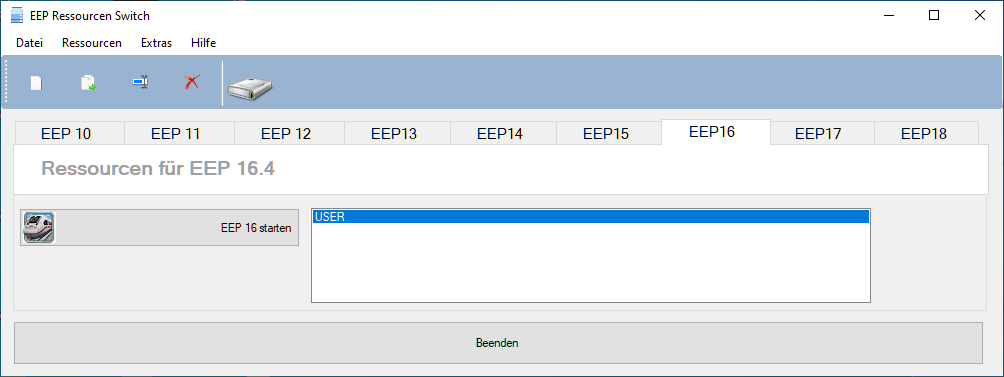Launch with the EEP 16 starten button
Image resolution: width=1004 pixels, height=377 pixels.
(x=159, y=227)
